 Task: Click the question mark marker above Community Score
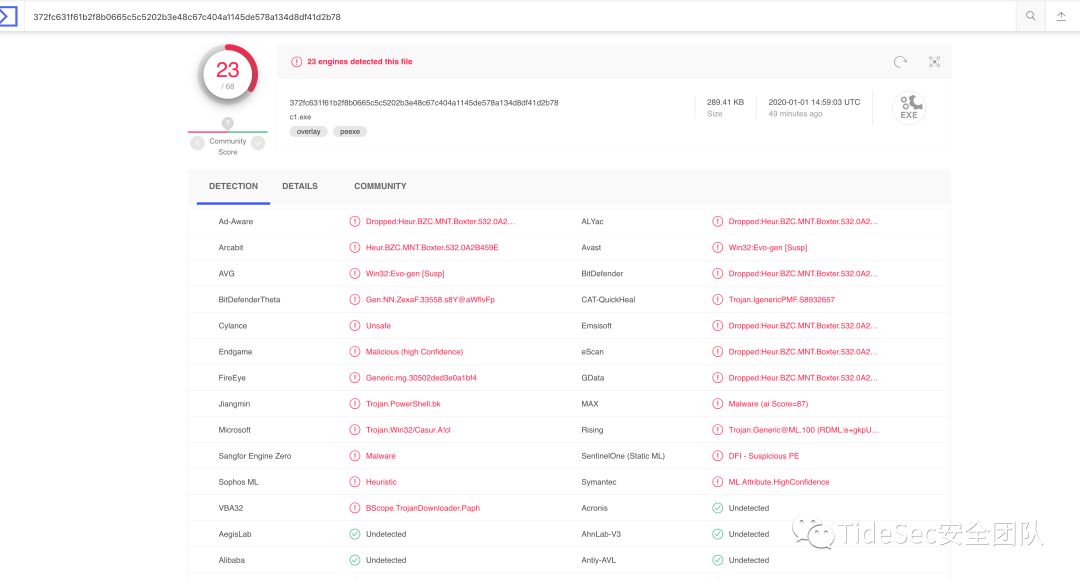[x=227, y=123]
